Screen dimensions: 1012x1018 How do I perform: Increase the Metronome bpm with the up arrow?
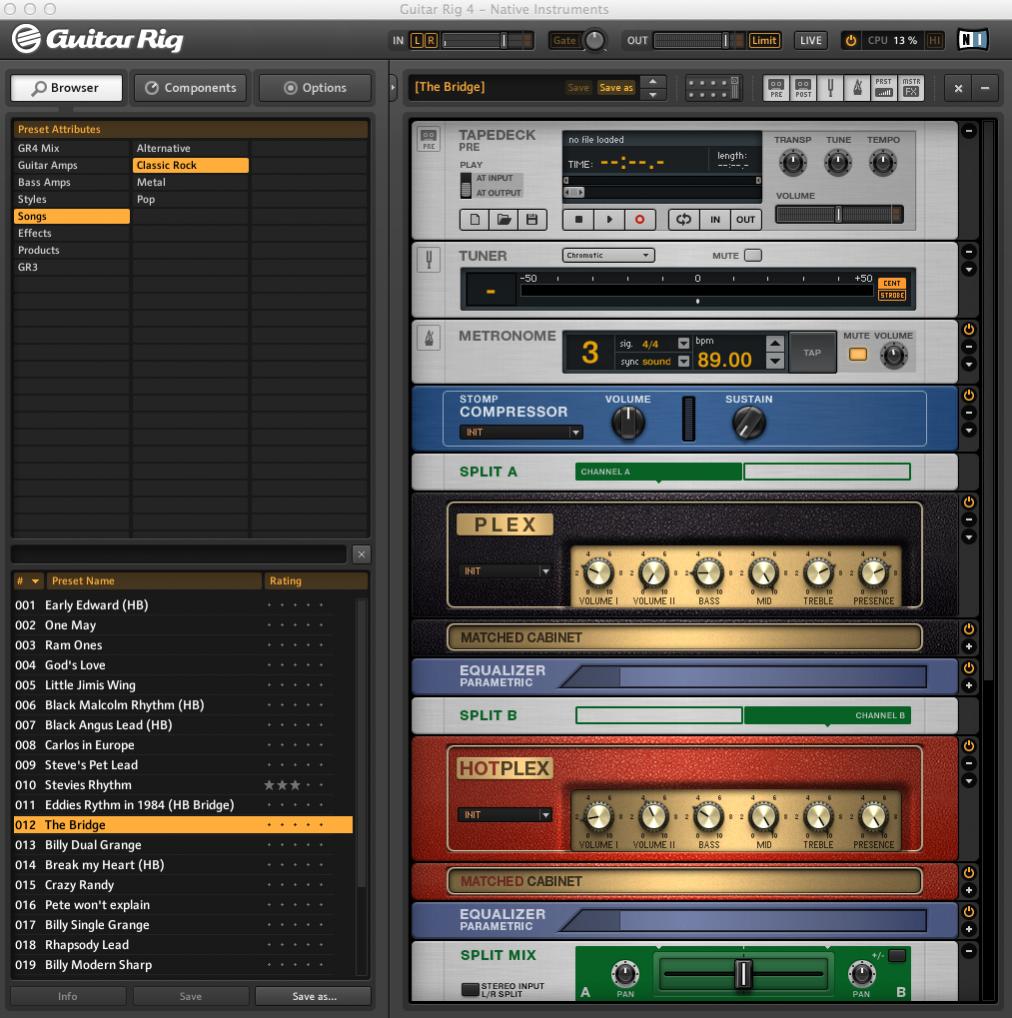click(775, 343)
